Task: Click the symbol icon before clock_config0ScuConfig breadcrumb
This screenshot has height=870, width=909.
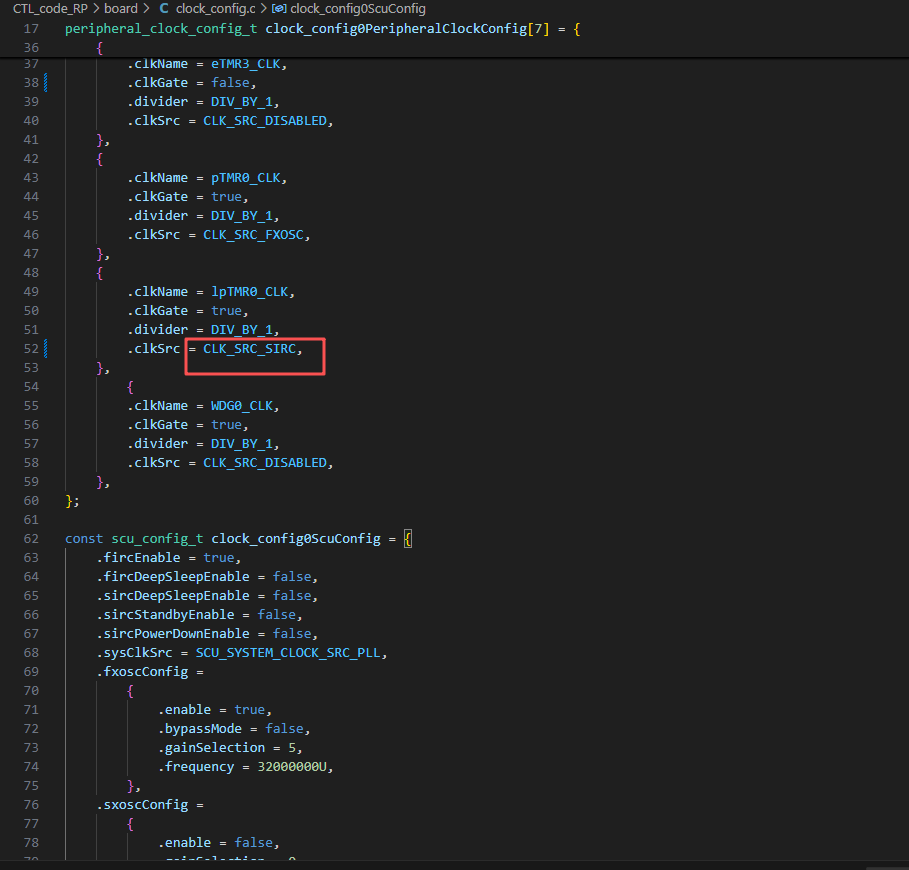Action: click(x=279, y=9)
